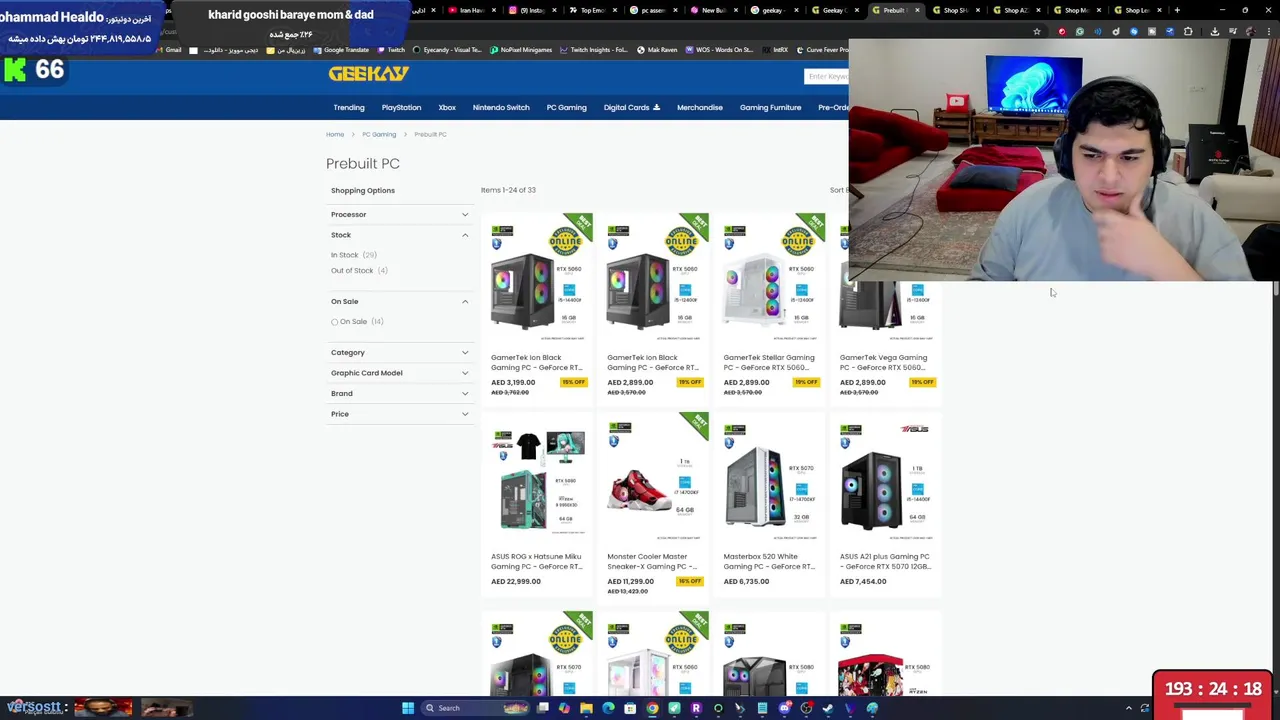
Task: Expand the Graphic Card Model filter
Action: coord(399,373)
